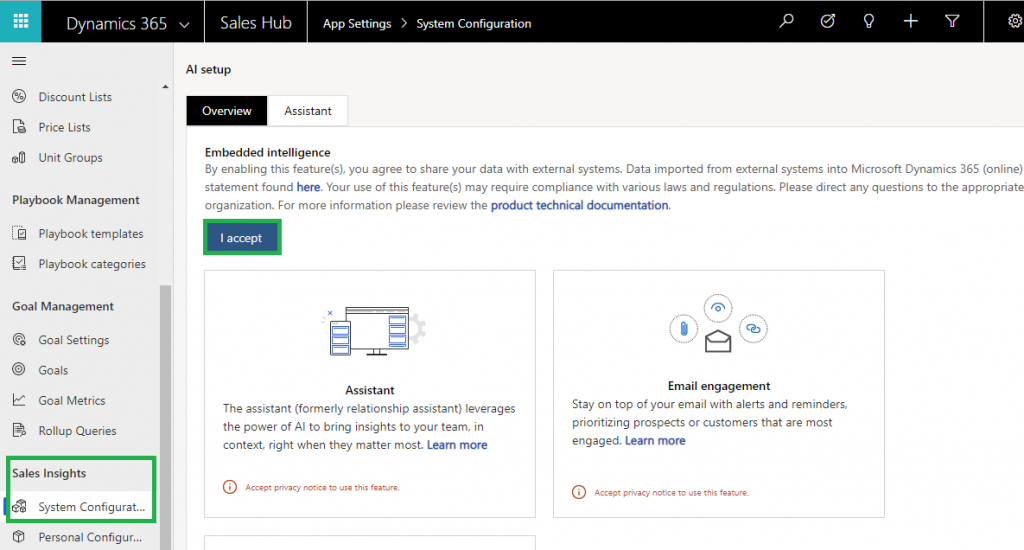Open the app launcher waffle icon
Viewport: 1024px width, 550px height.
20,21
